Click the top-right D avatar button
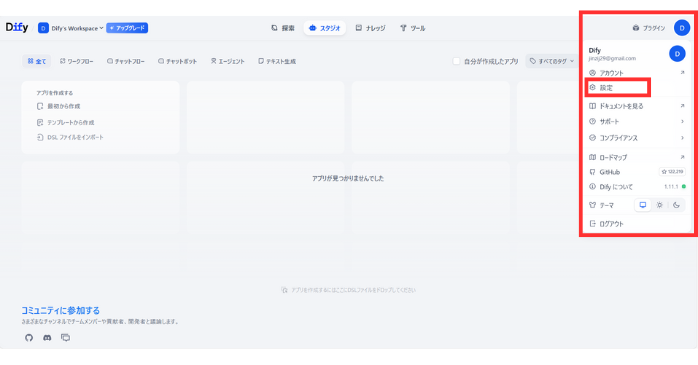 pos(682,28)
